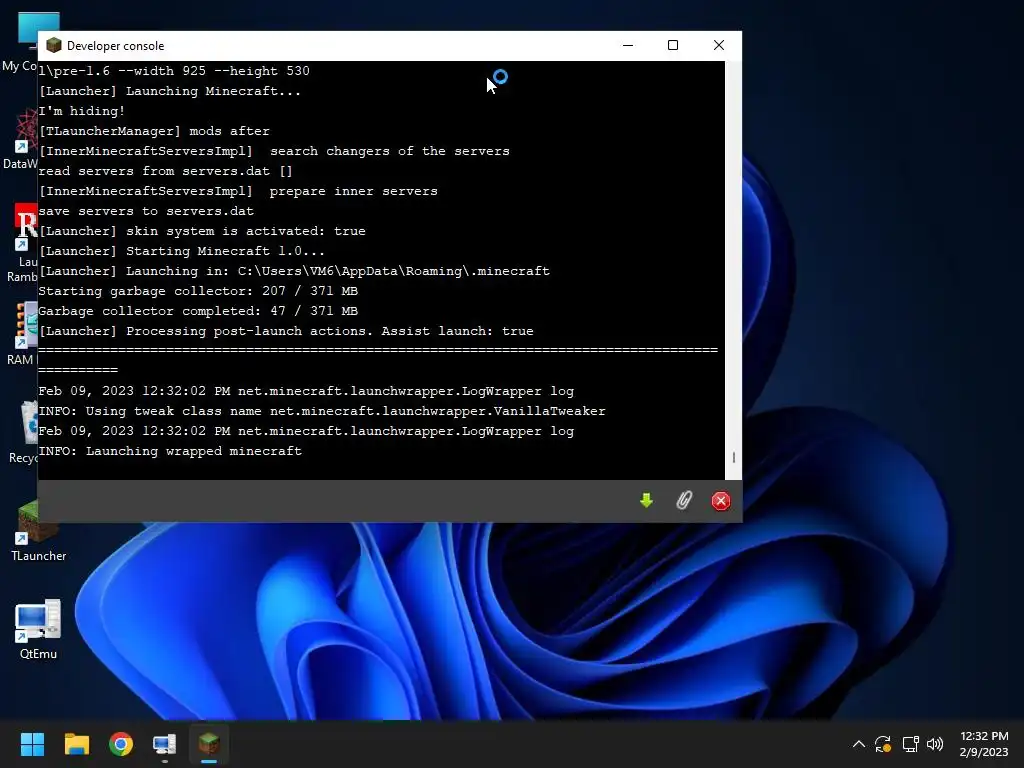Open RAM desktop shortcut icon
The image size is (1024, 768).
22,334
